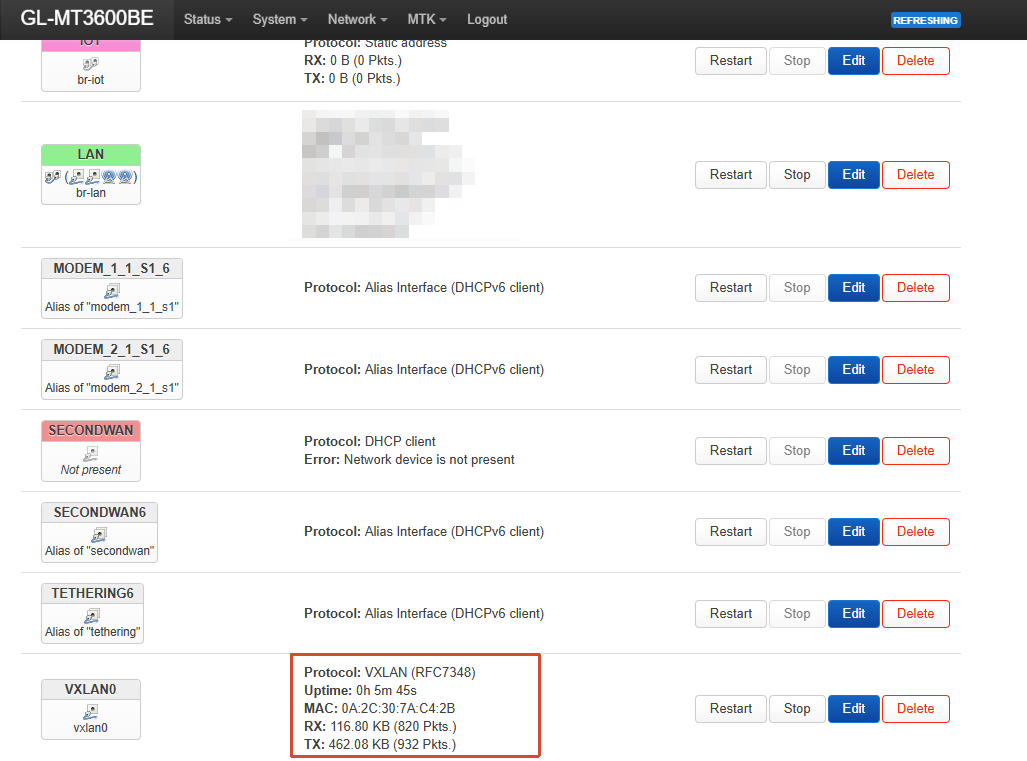
Task: Click the LAN bridge icon before the parenthesis
Action: [x=52, y=177]
